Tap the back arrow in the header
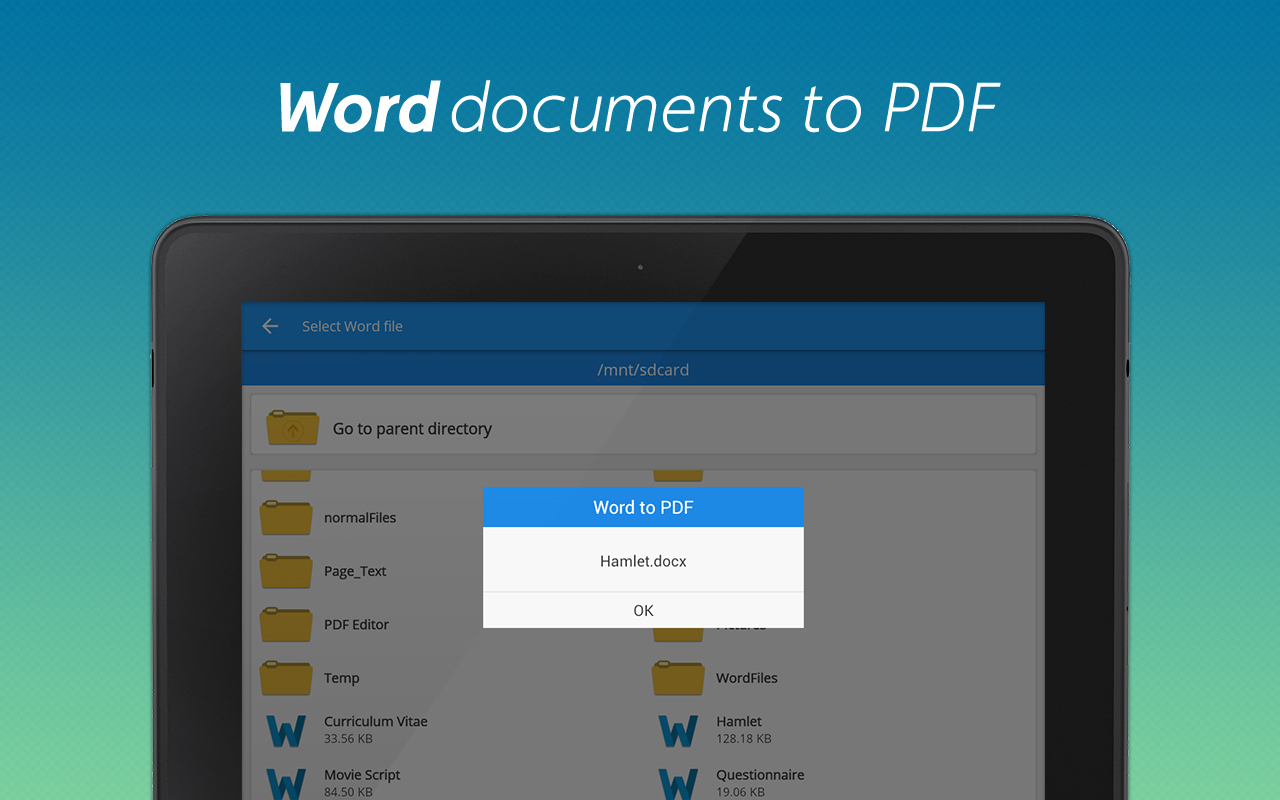This screenshot has height=800, width=1280. click(x=270, y=325)
